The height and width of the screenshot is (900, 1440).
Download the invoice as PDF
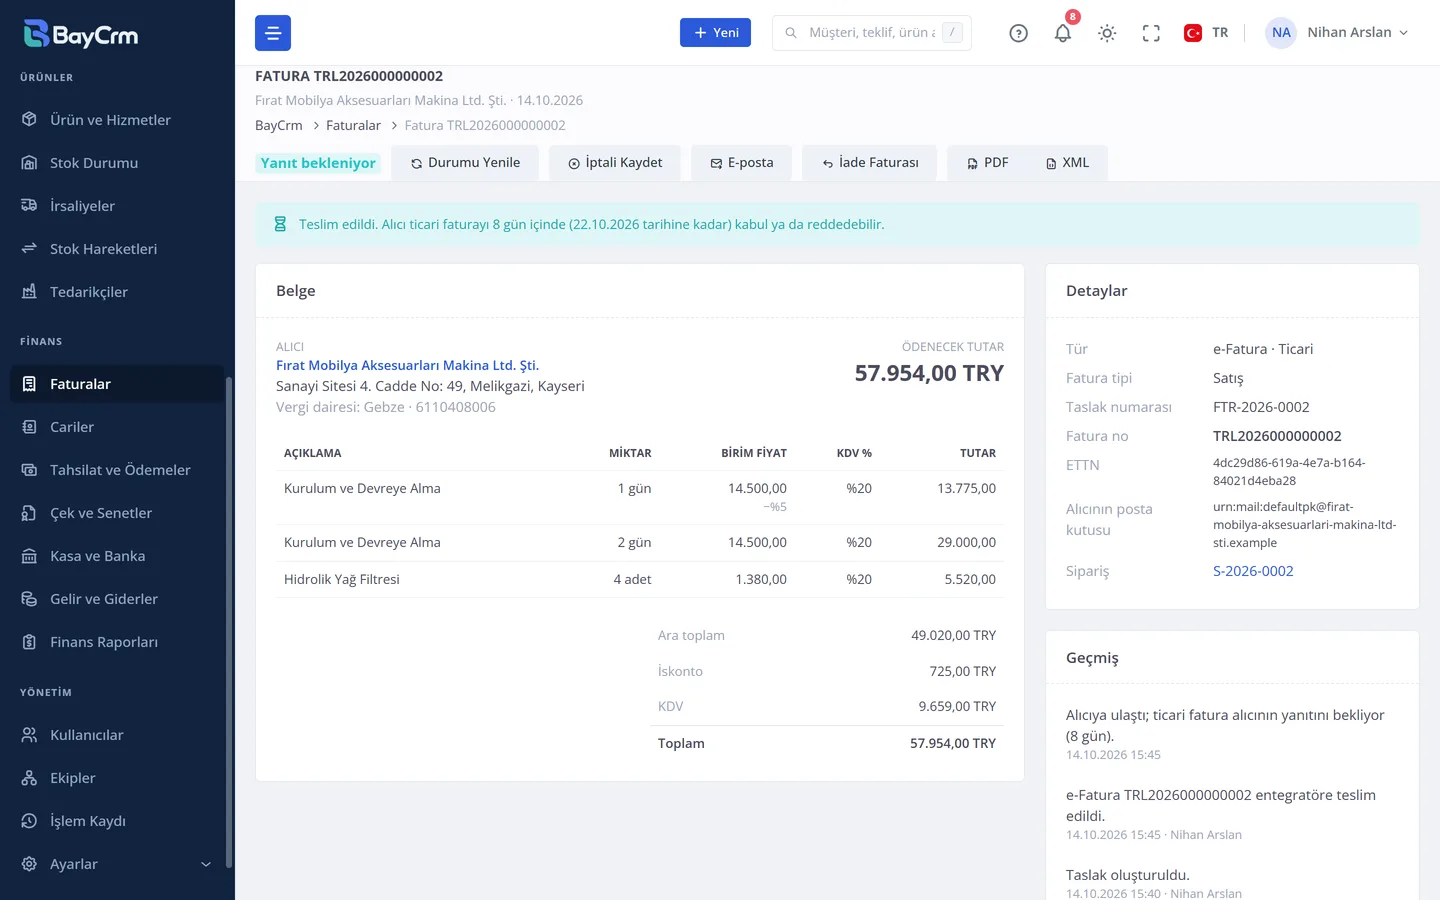coord(987,163)
